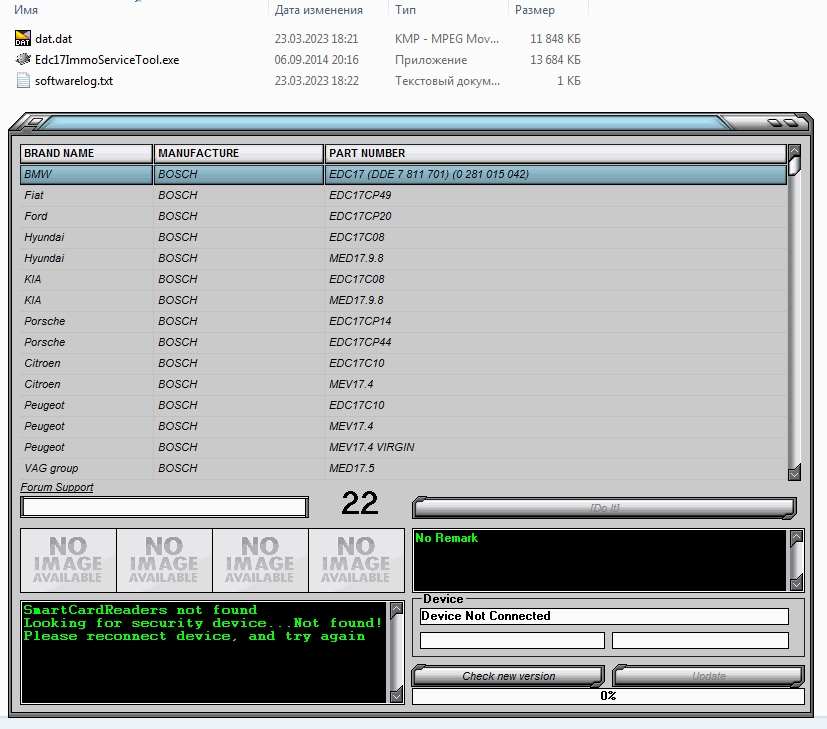Click the icon at the left of the tool's title bar

tap(33, 123)
